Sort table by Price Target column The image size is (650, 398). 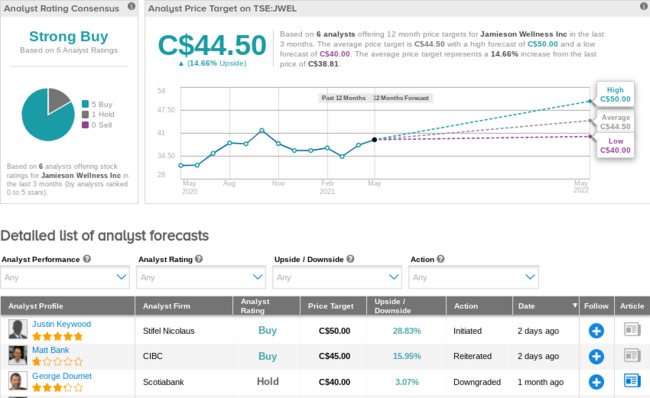click(x=331, y=306)
